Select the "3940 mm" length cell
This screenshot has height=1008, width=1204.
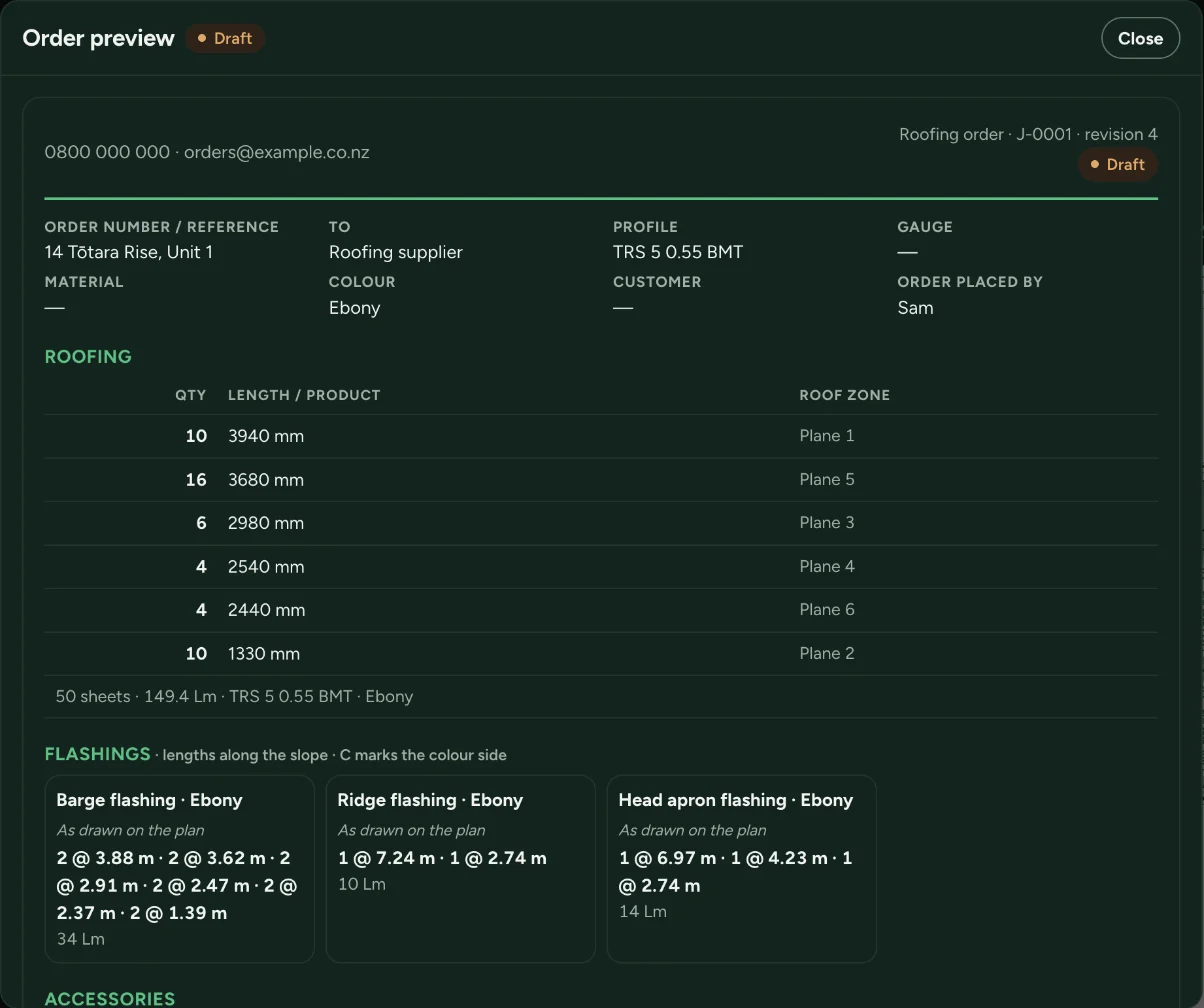click(266, 436)
